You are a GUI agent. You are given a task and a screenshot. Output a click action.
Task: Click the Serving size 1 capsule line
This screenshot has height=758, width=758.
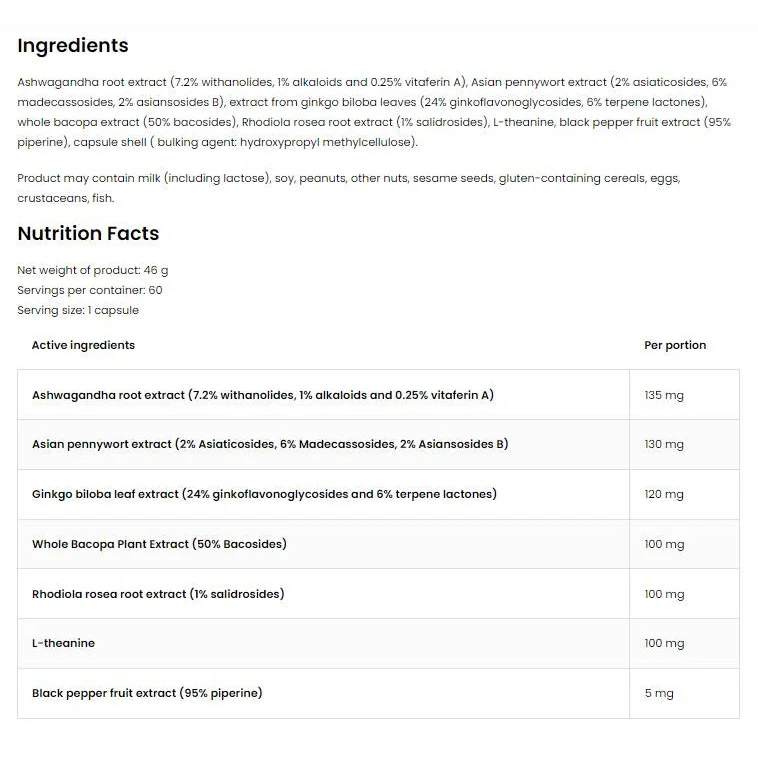tap(78, 310)
